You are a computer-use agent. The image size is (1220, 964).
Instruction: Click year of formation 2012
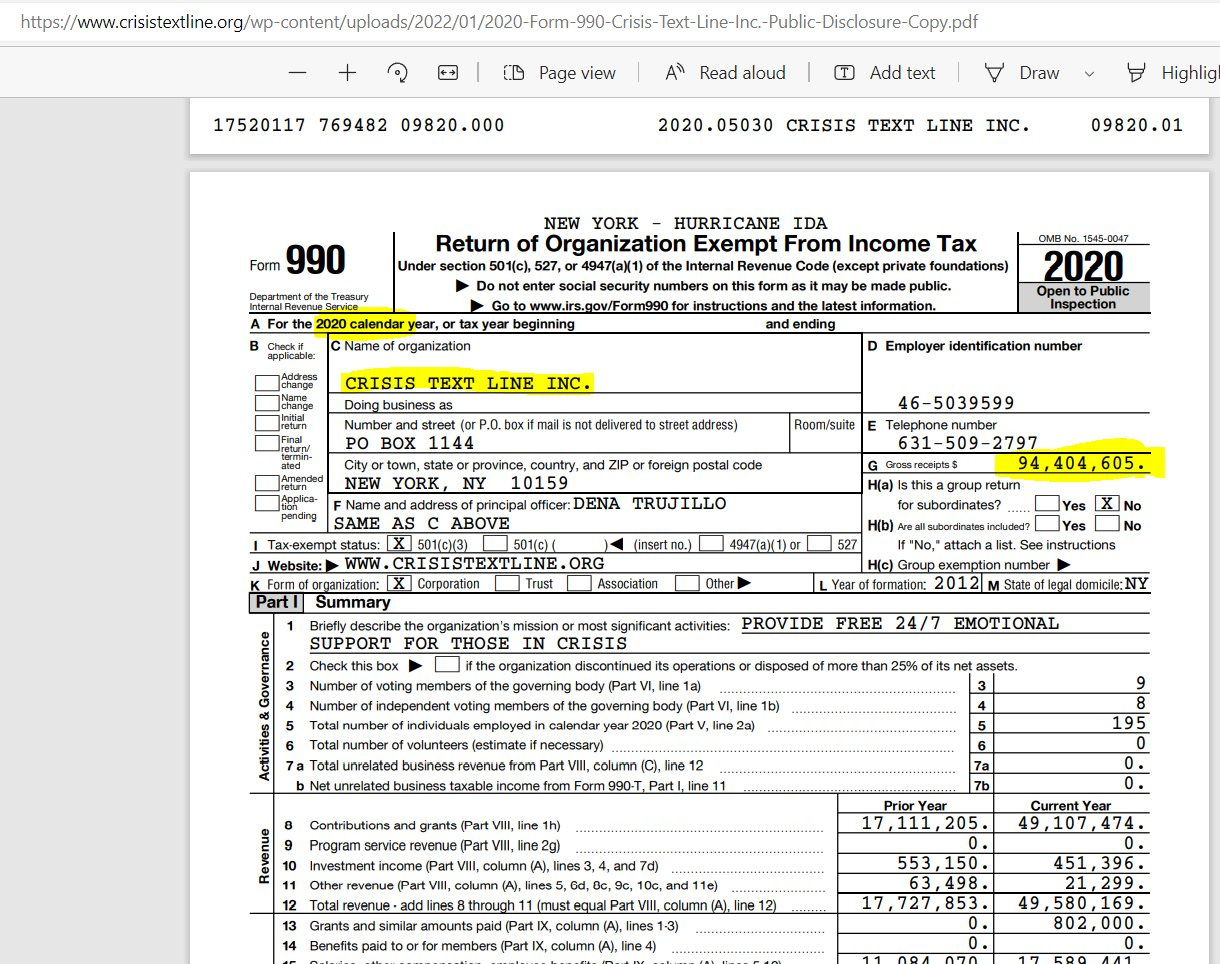point(957,583)
